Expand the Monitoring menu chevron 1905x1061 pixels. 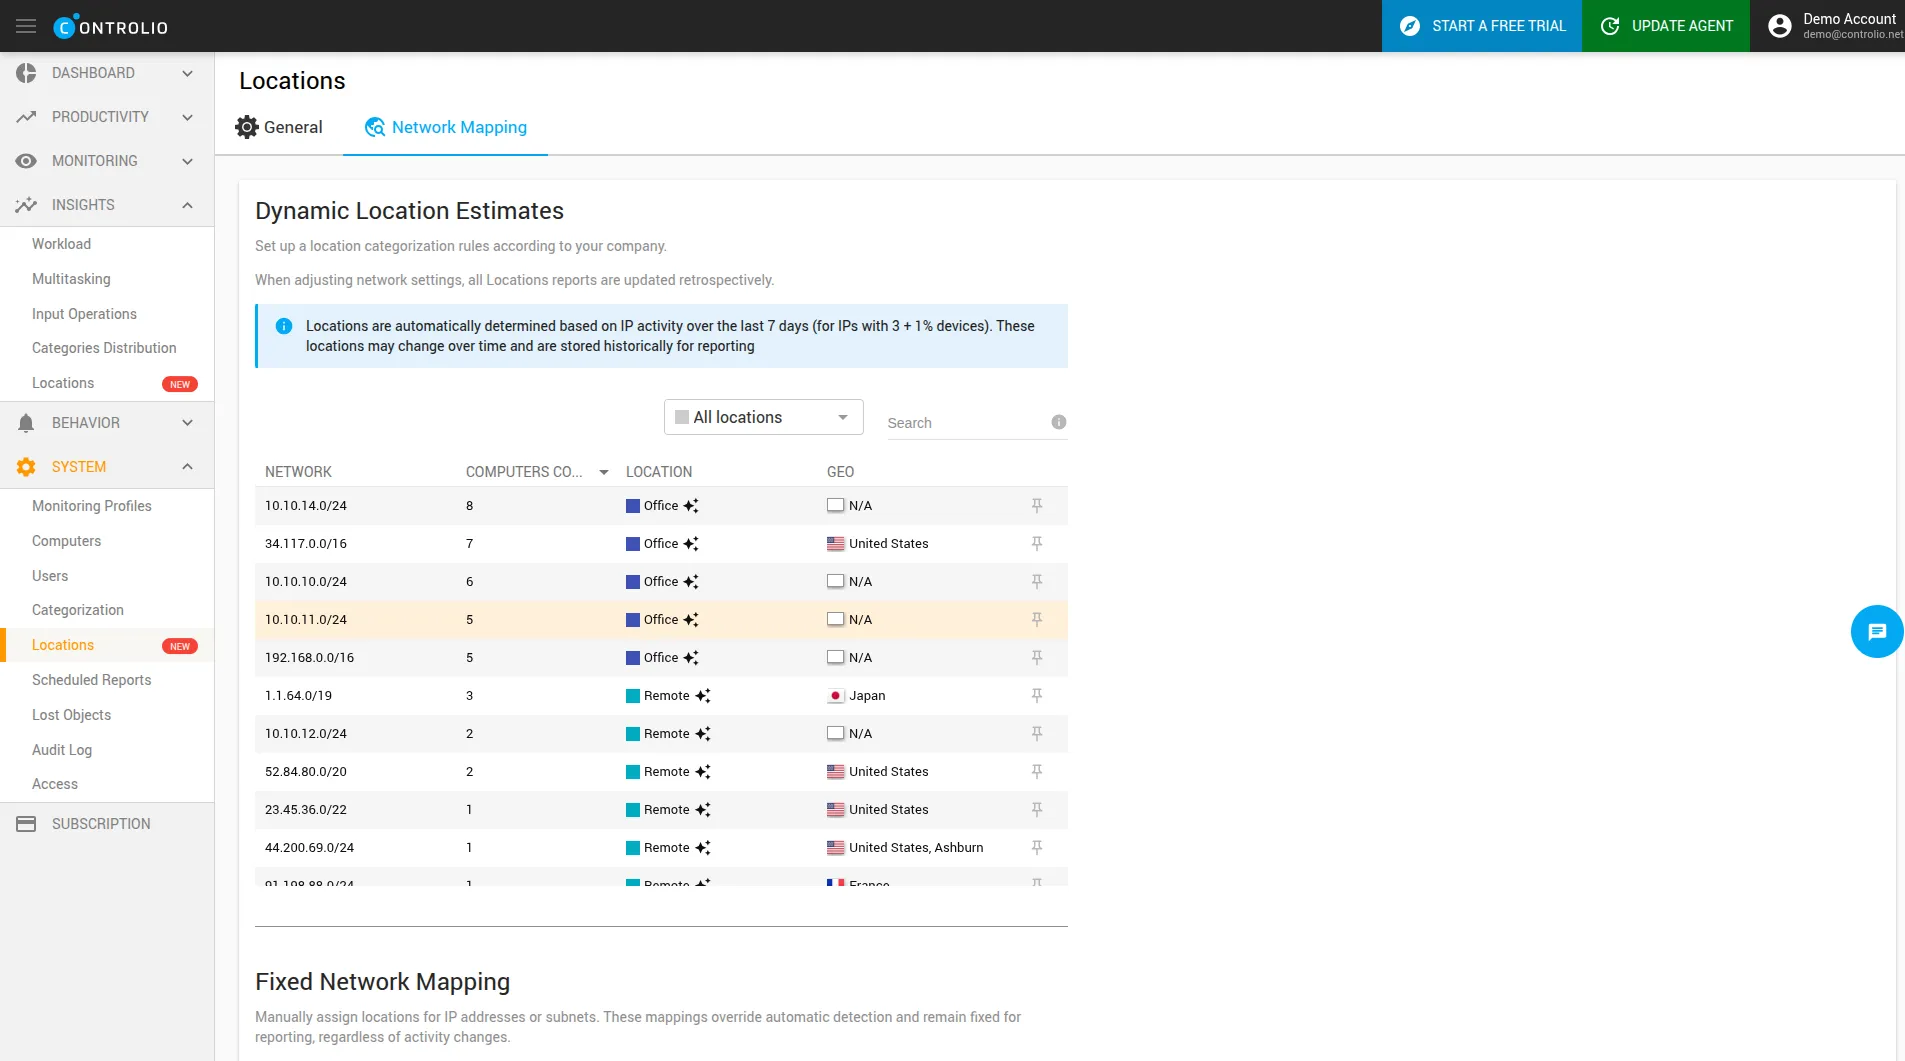[187, 161]
